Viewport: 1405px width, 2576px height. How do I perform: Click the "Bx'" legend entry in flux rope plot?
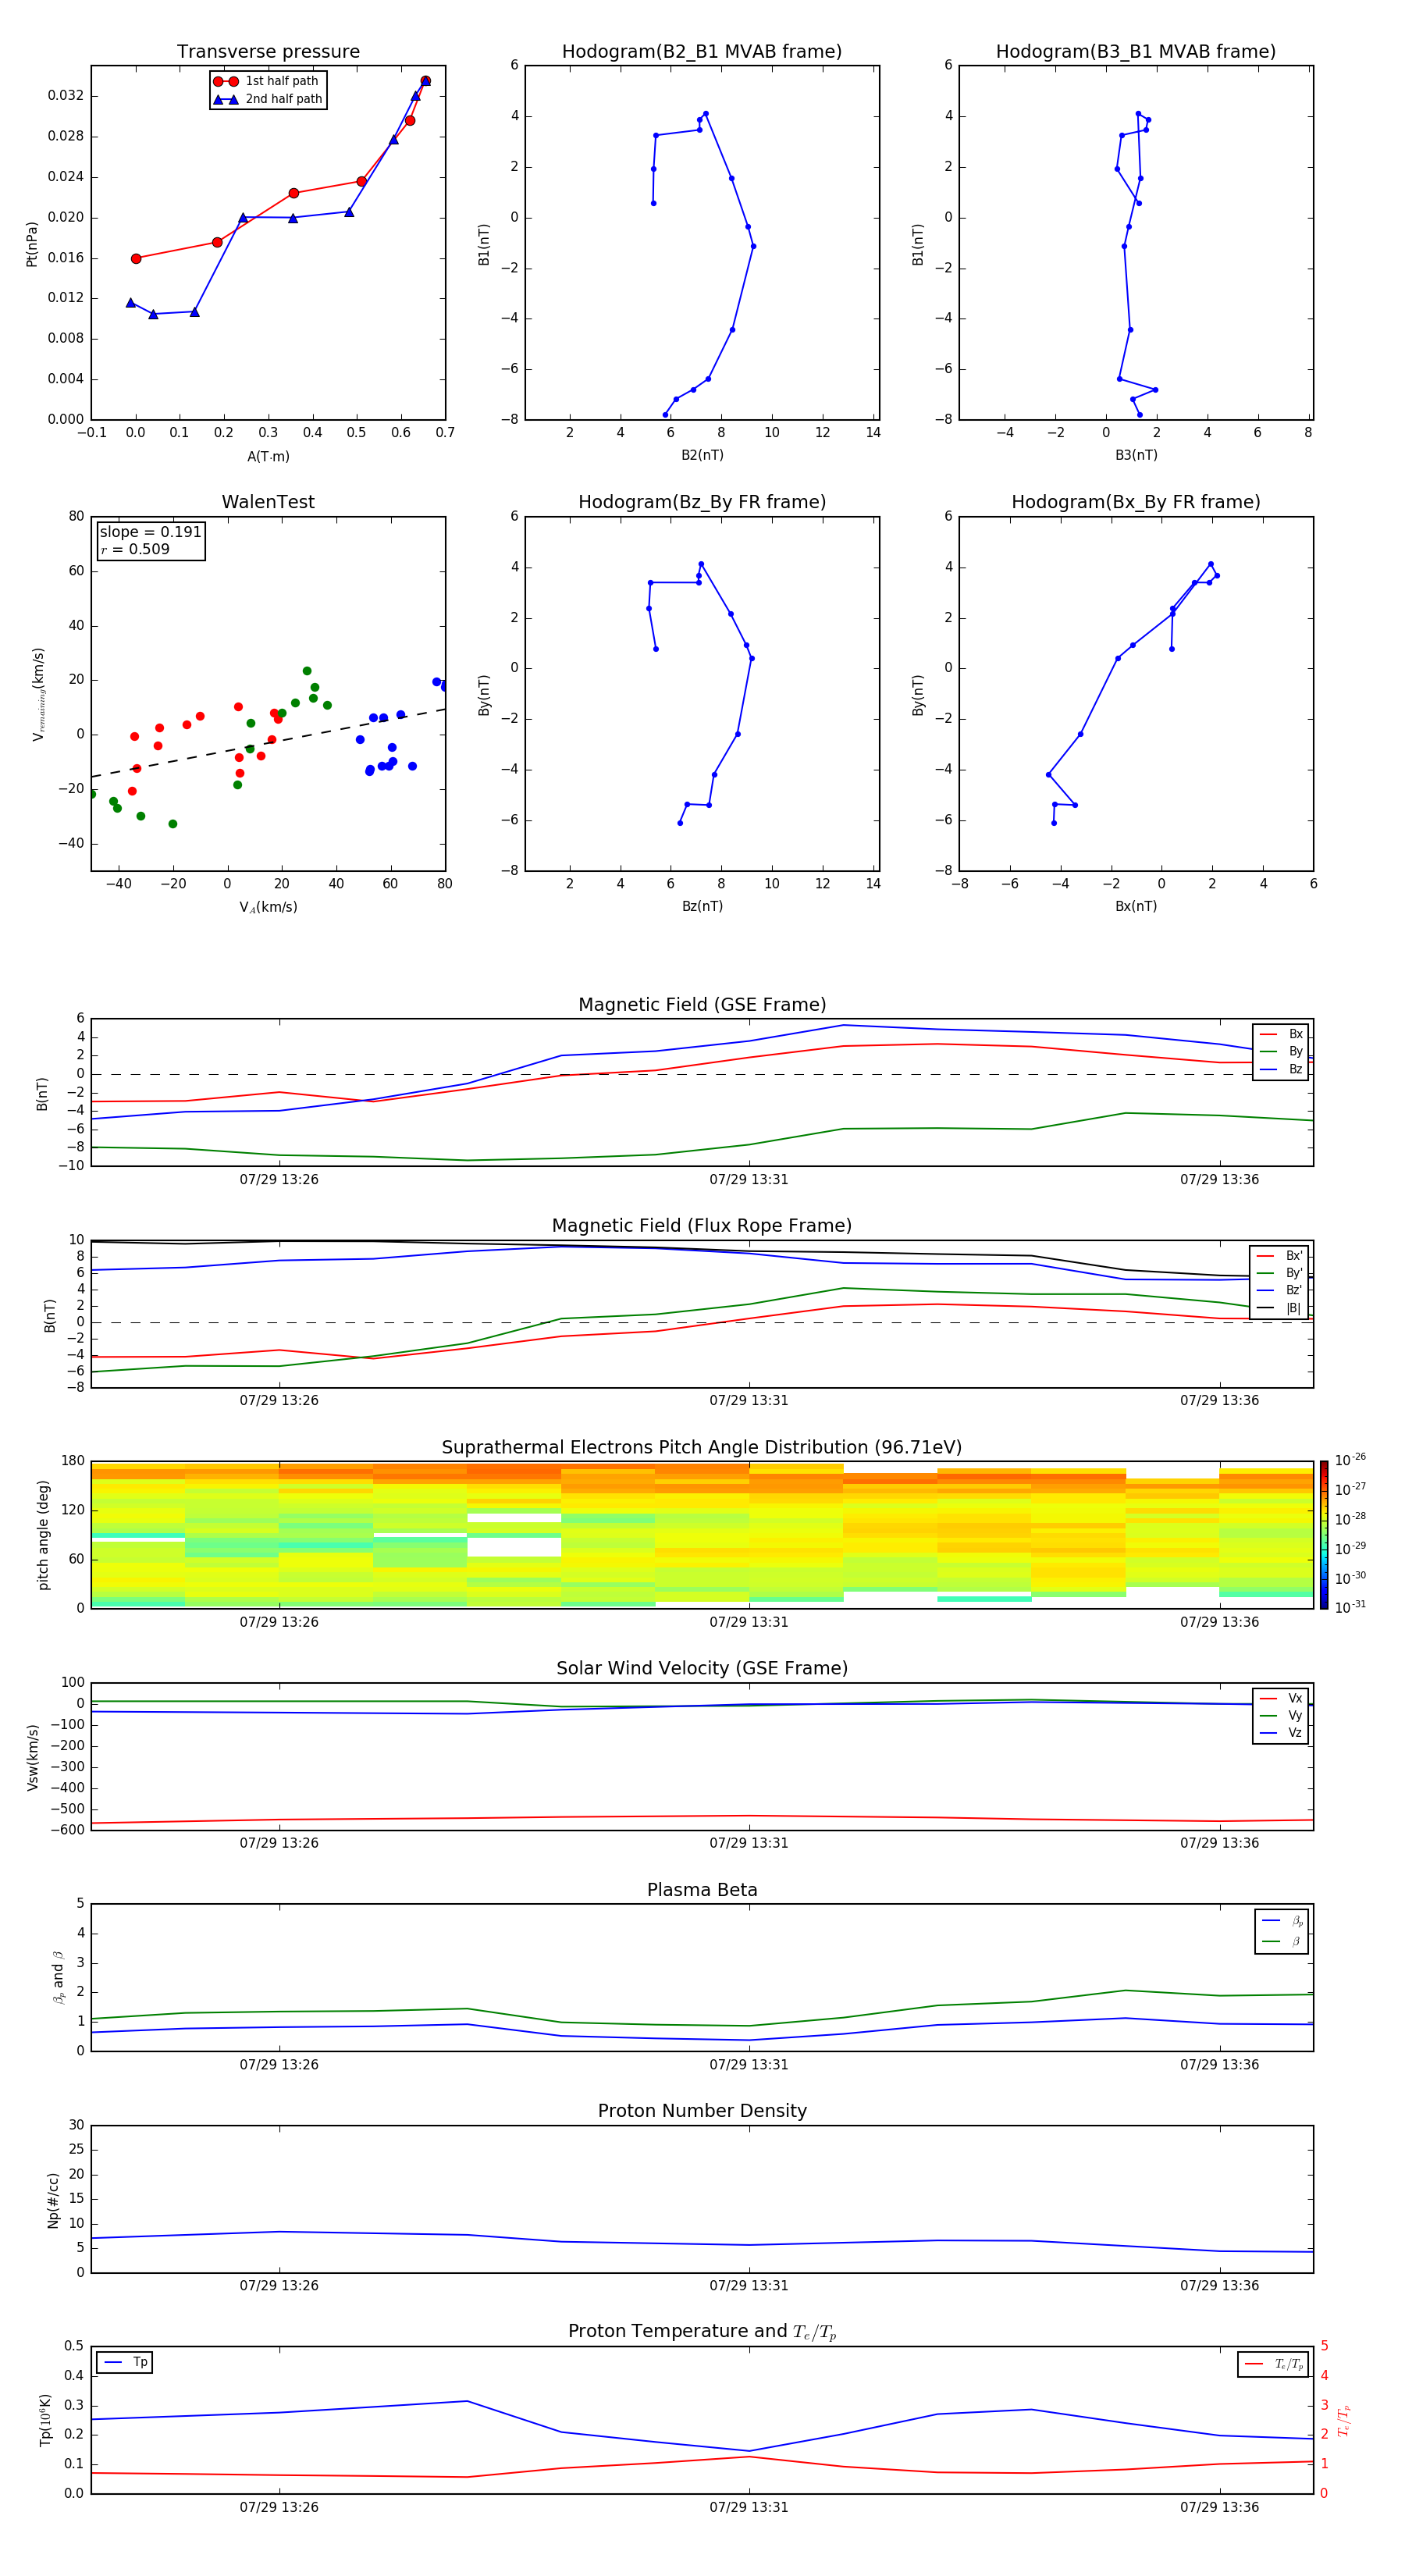1279,1256
